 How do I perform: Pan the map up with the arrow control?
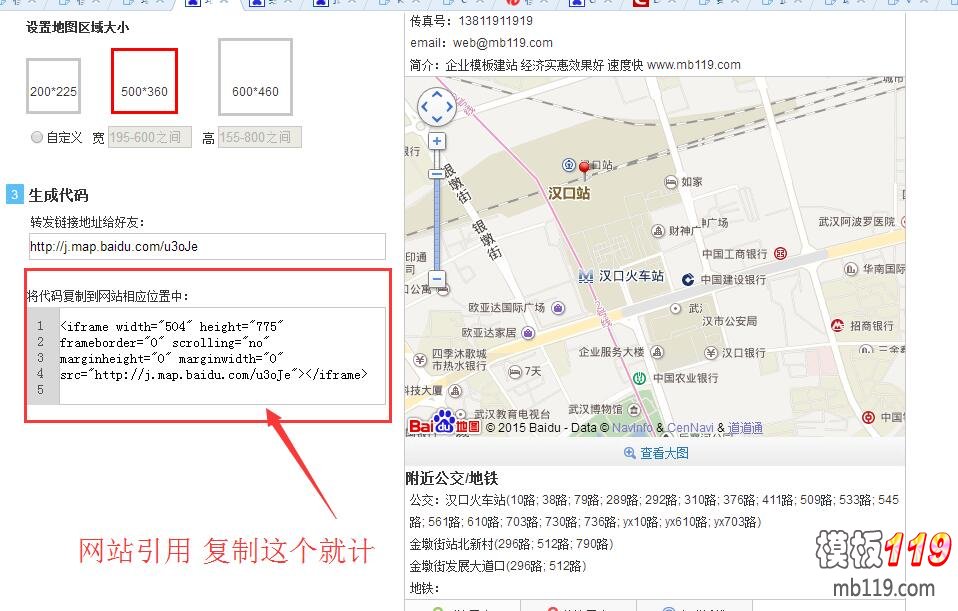(x=437, y=95)
